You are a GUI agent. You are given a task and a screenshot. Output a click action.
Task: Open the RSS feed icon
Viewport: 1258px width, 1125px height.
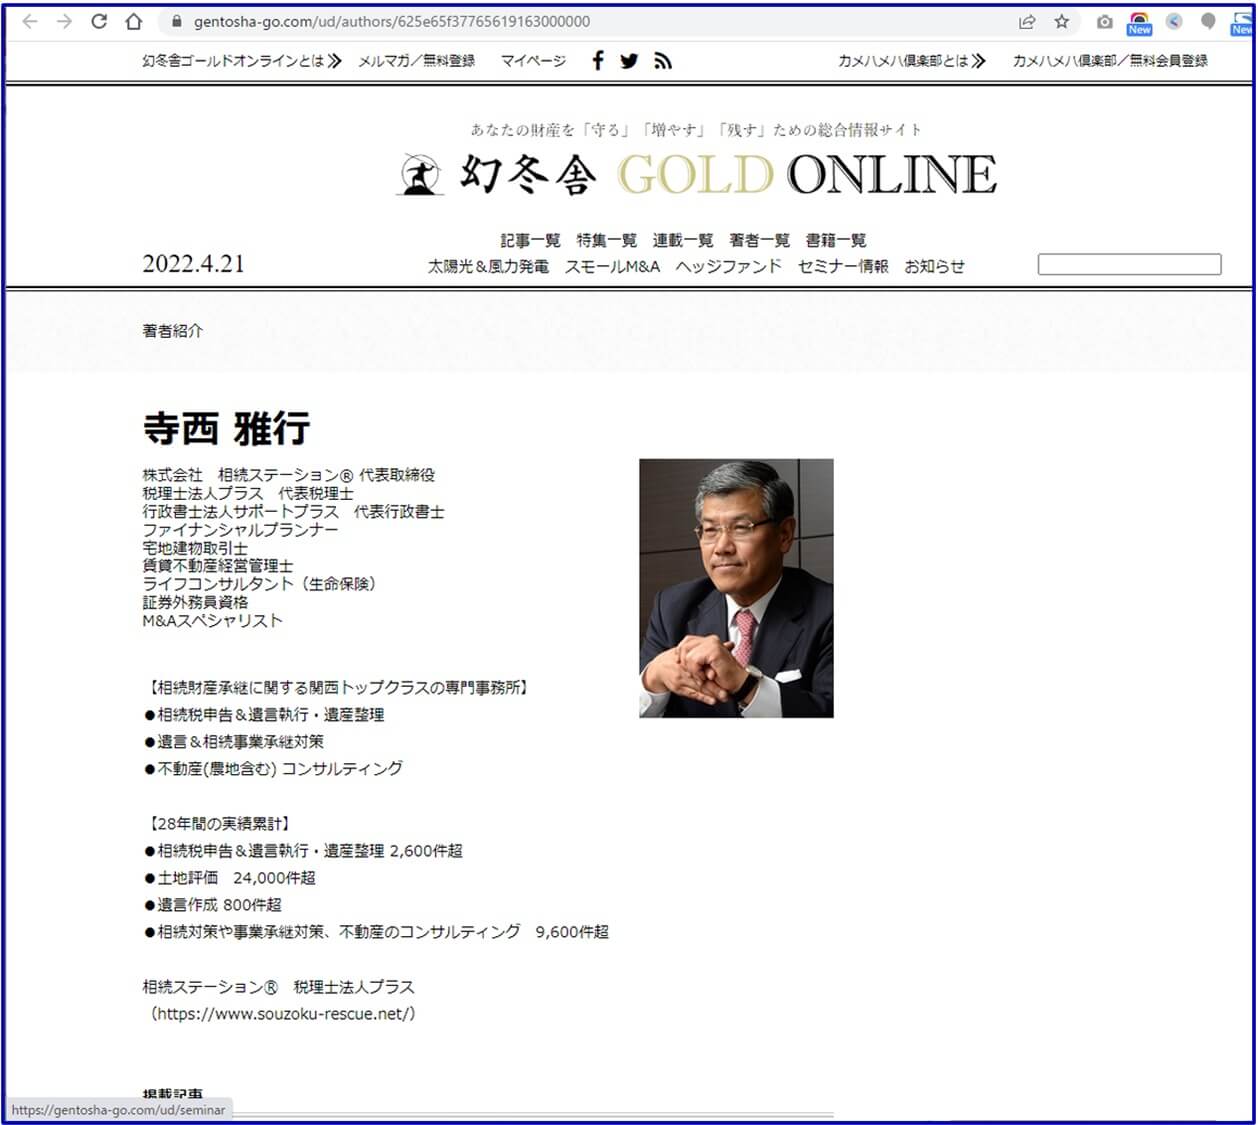point(663,61)
